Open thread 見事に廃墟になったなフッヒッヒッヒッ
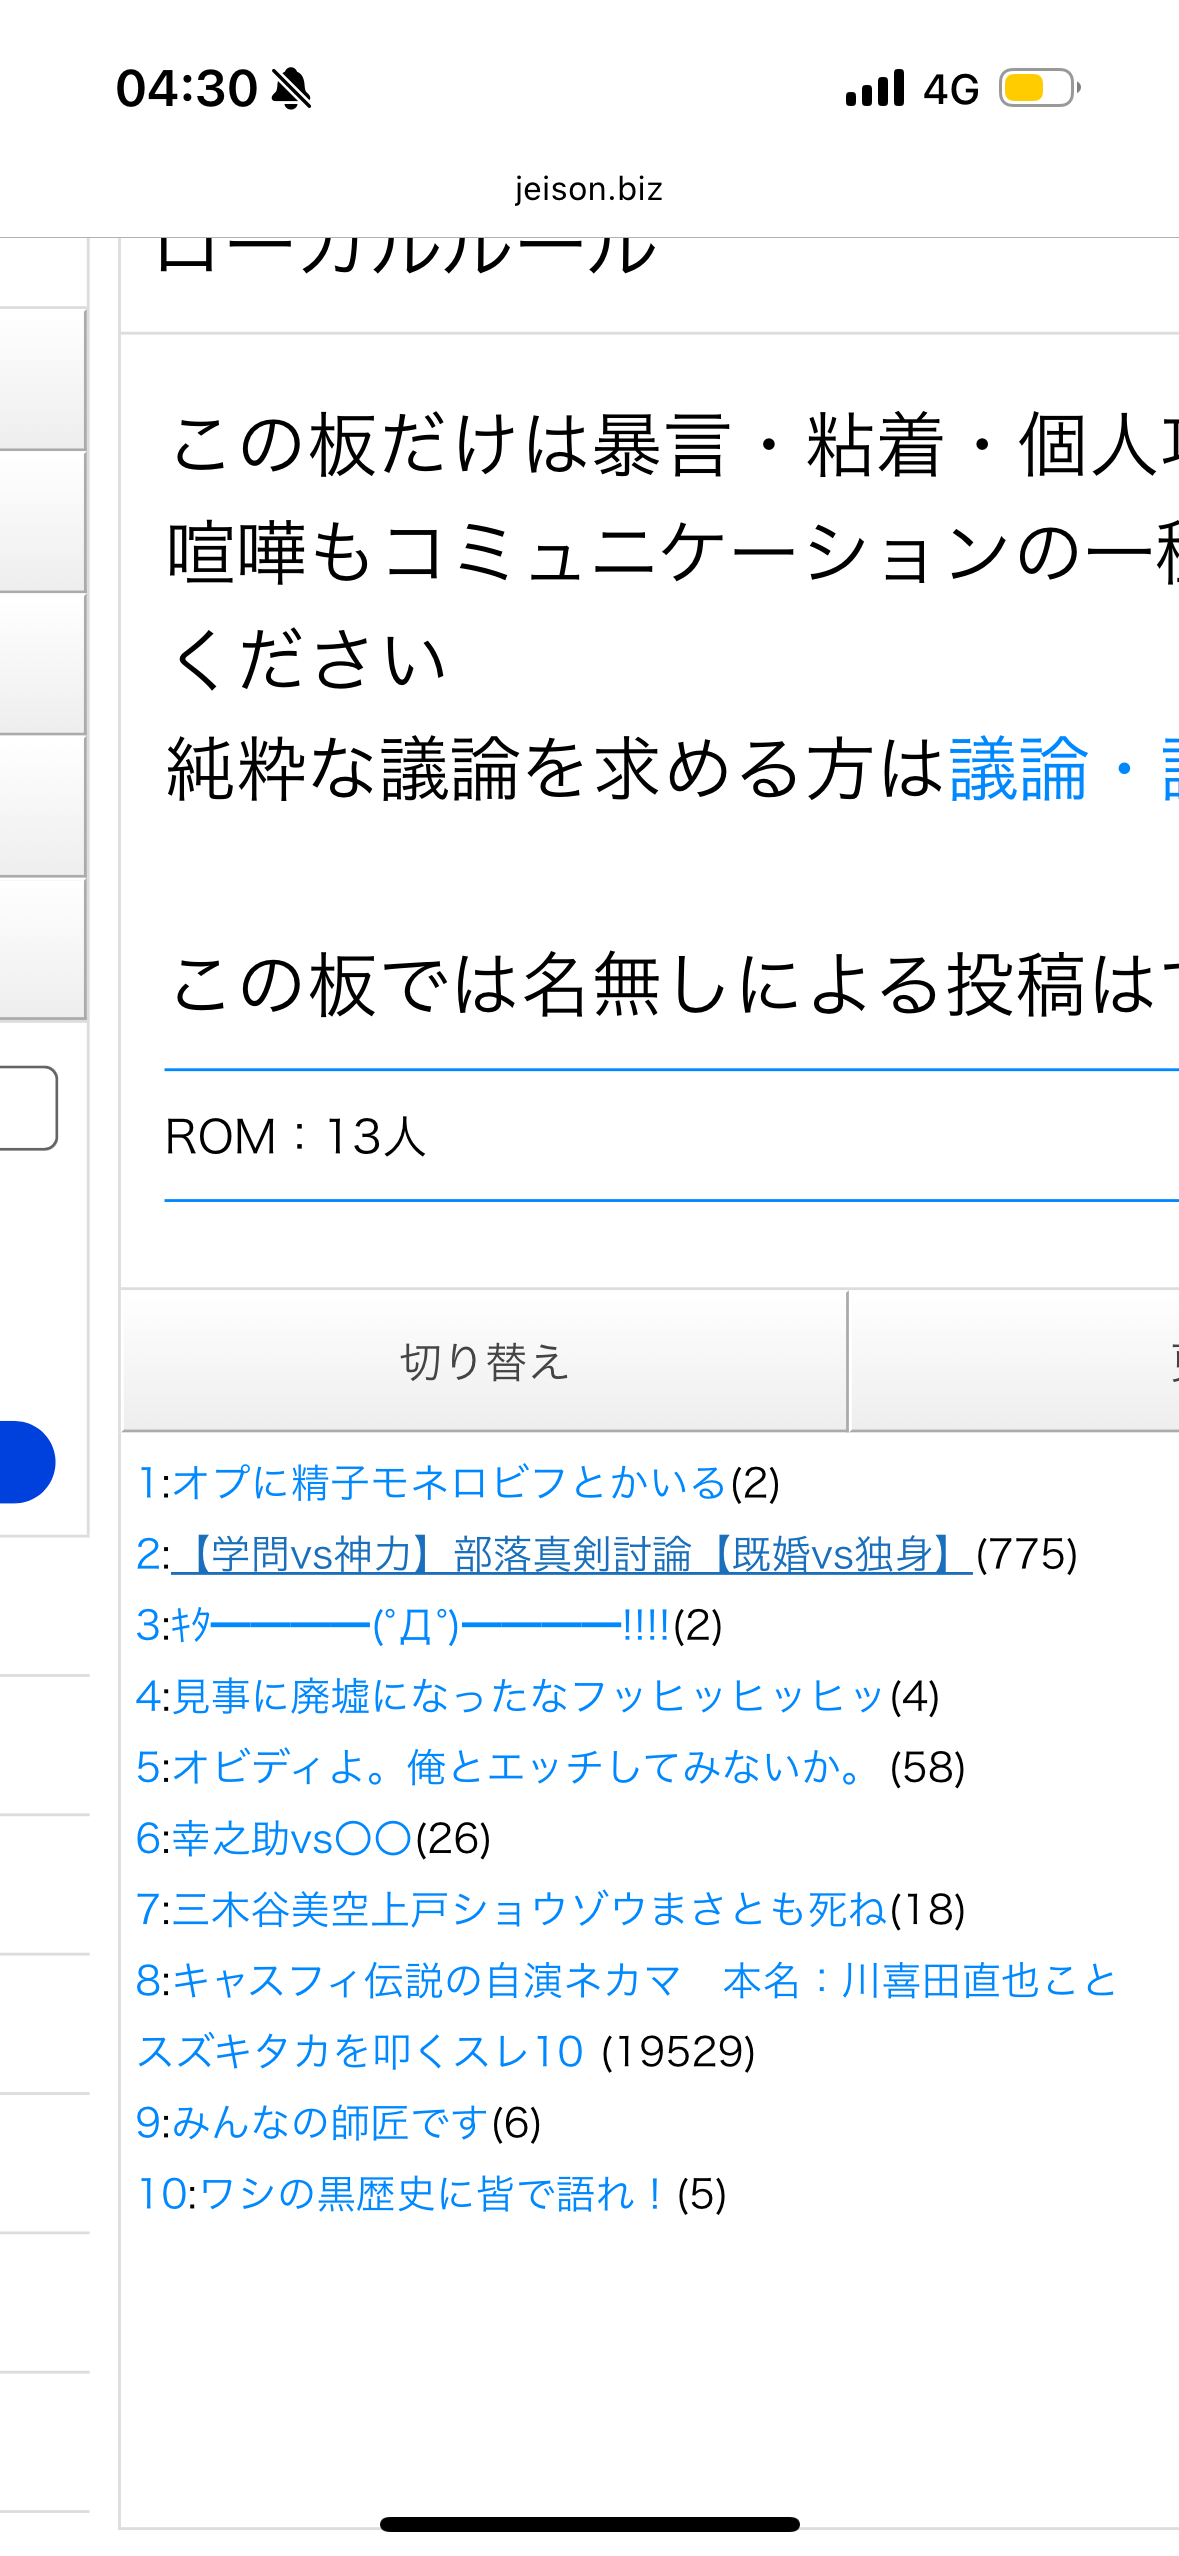Image resolution: width=1179 pixels, height=2556 pixels. (528, 1696)
